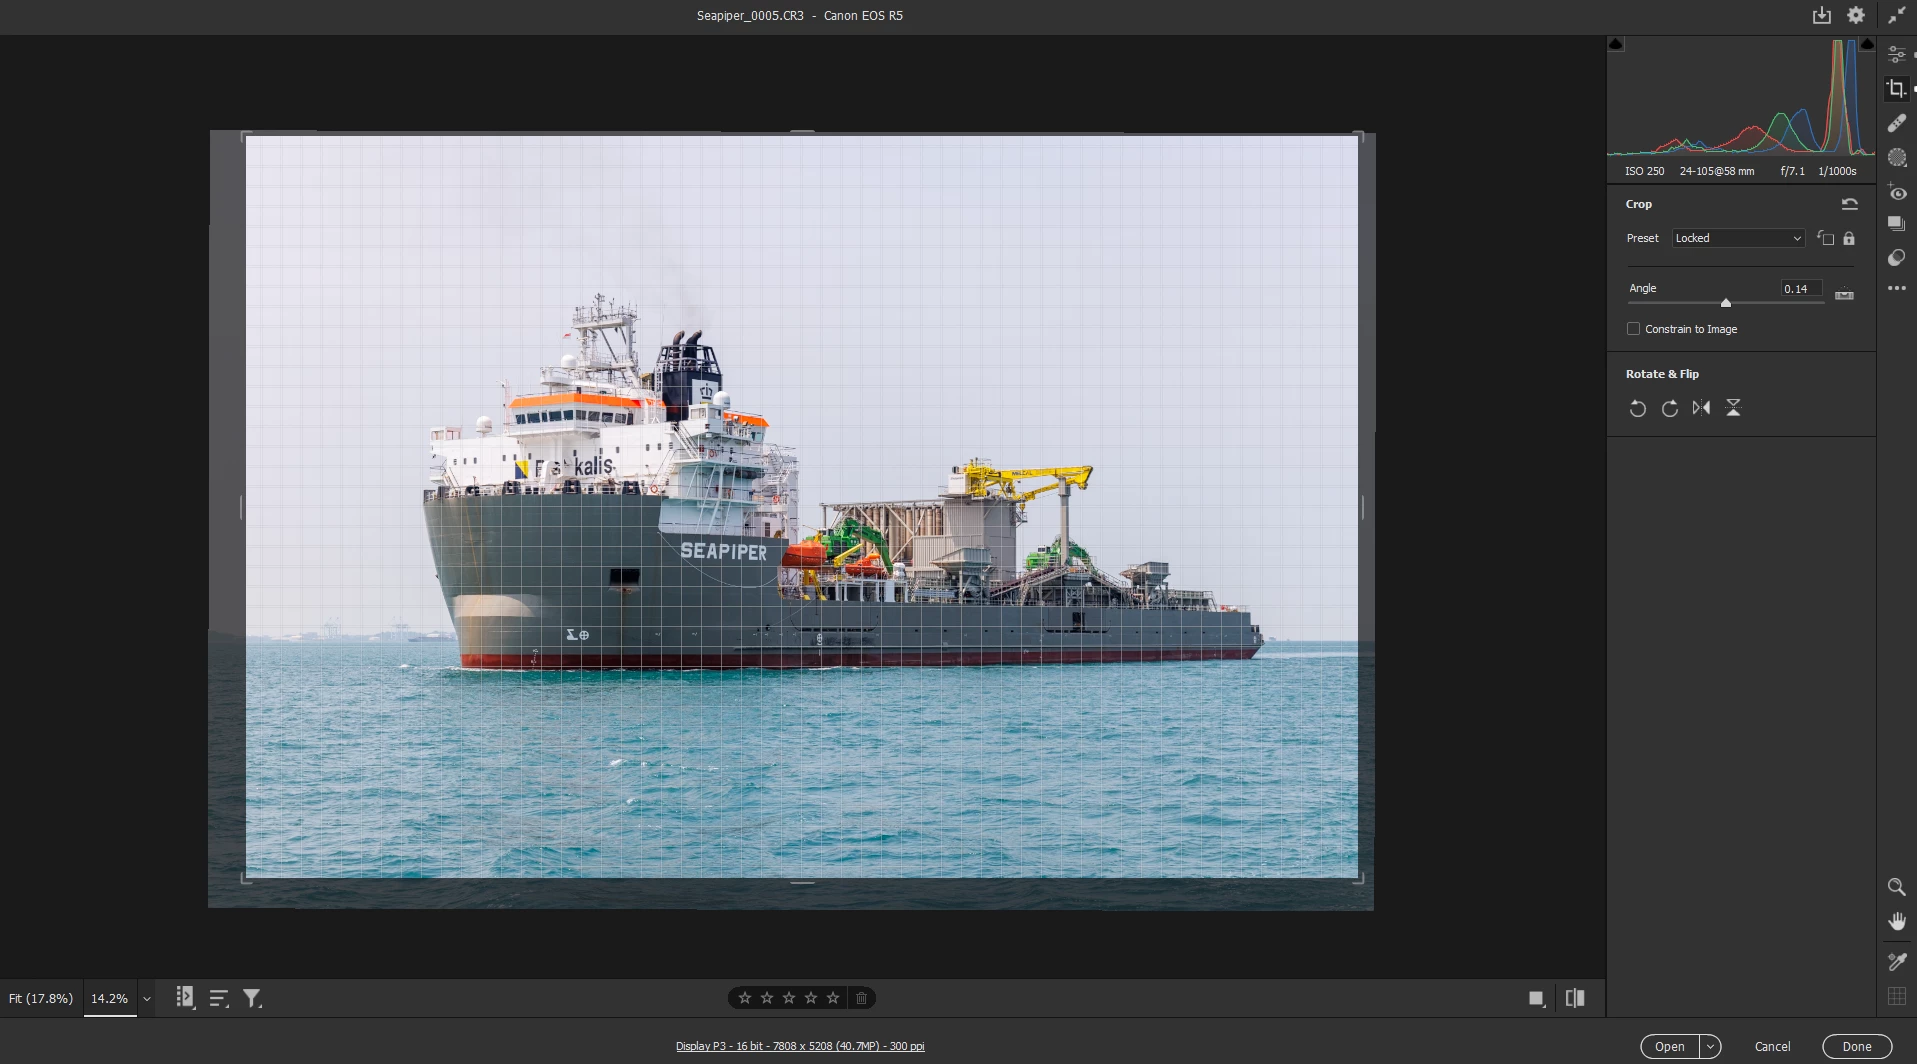The image size is (1917, 1064).
Task: Open the zoom level dropdown arrow
Action: tap(147, 999)
